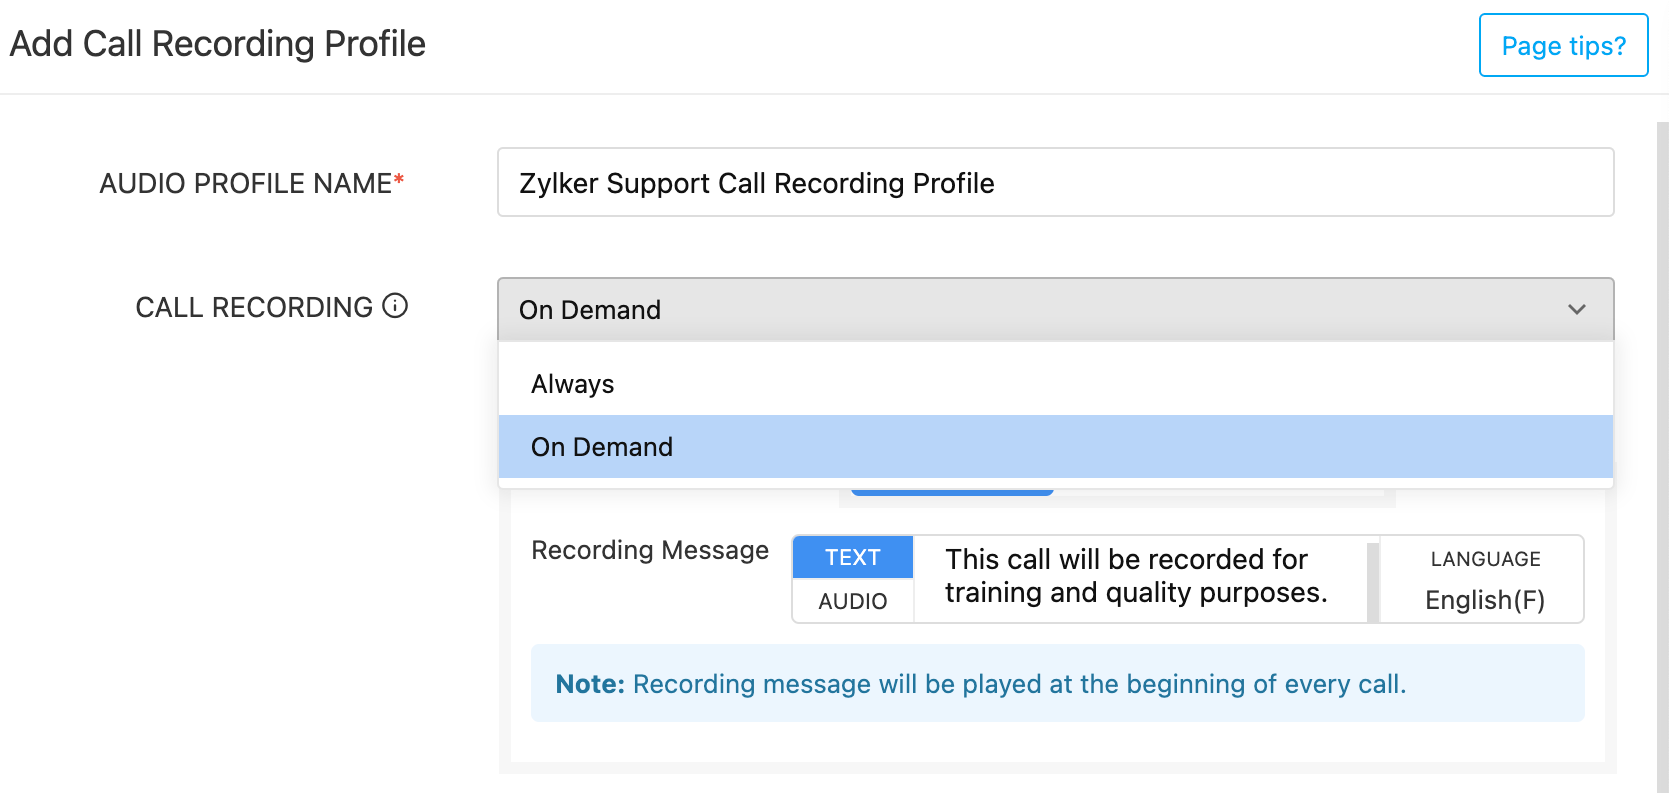
Task: Click the LANGUAGE header above English(F)
Action: [x=1484, y=559]
